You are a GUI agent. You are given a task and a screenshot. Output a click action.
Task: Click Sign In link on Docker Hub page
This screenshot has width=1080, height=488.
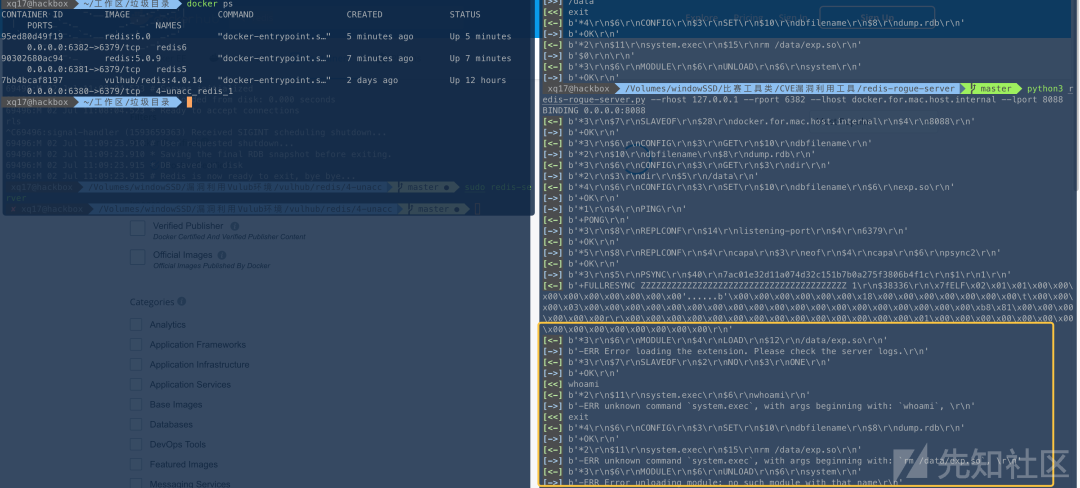point(793,19)
